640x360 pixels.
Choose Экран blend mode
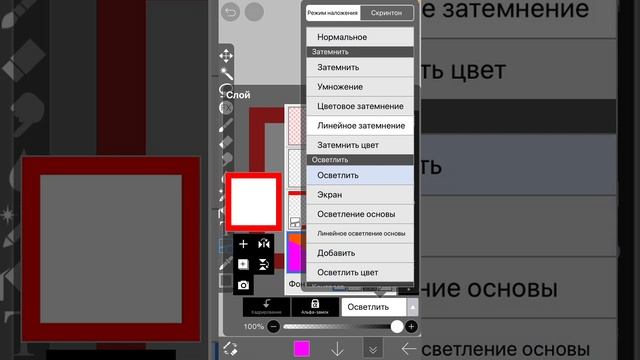coord(360,195)
